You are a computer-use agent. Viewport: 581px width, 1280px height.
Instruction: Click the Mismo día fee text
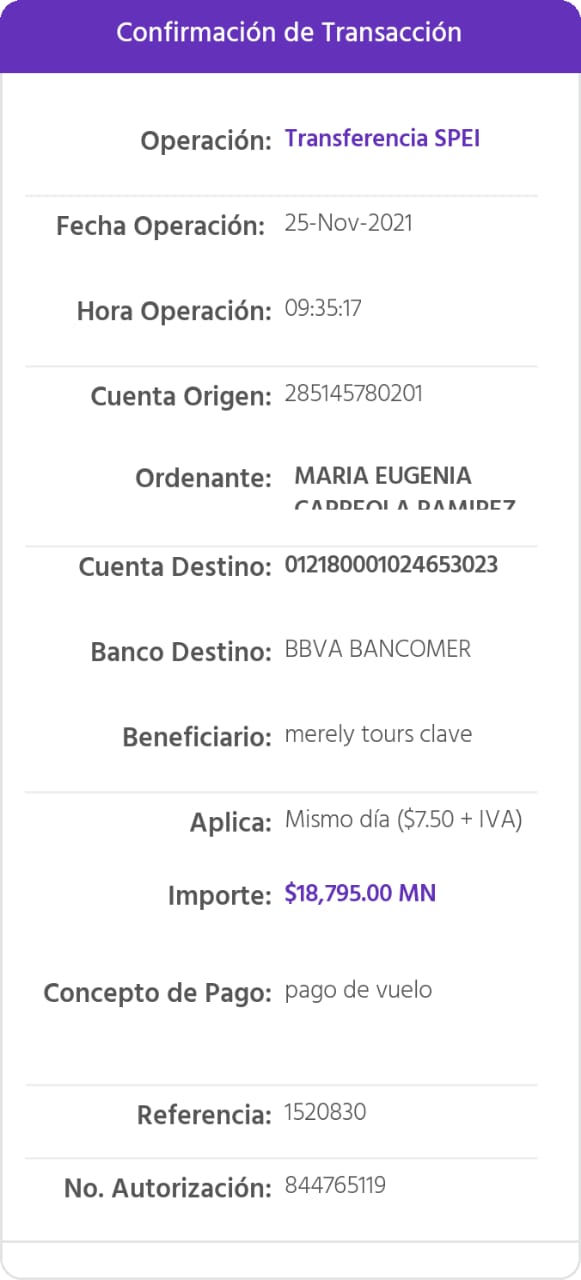(x=404, y=820)
